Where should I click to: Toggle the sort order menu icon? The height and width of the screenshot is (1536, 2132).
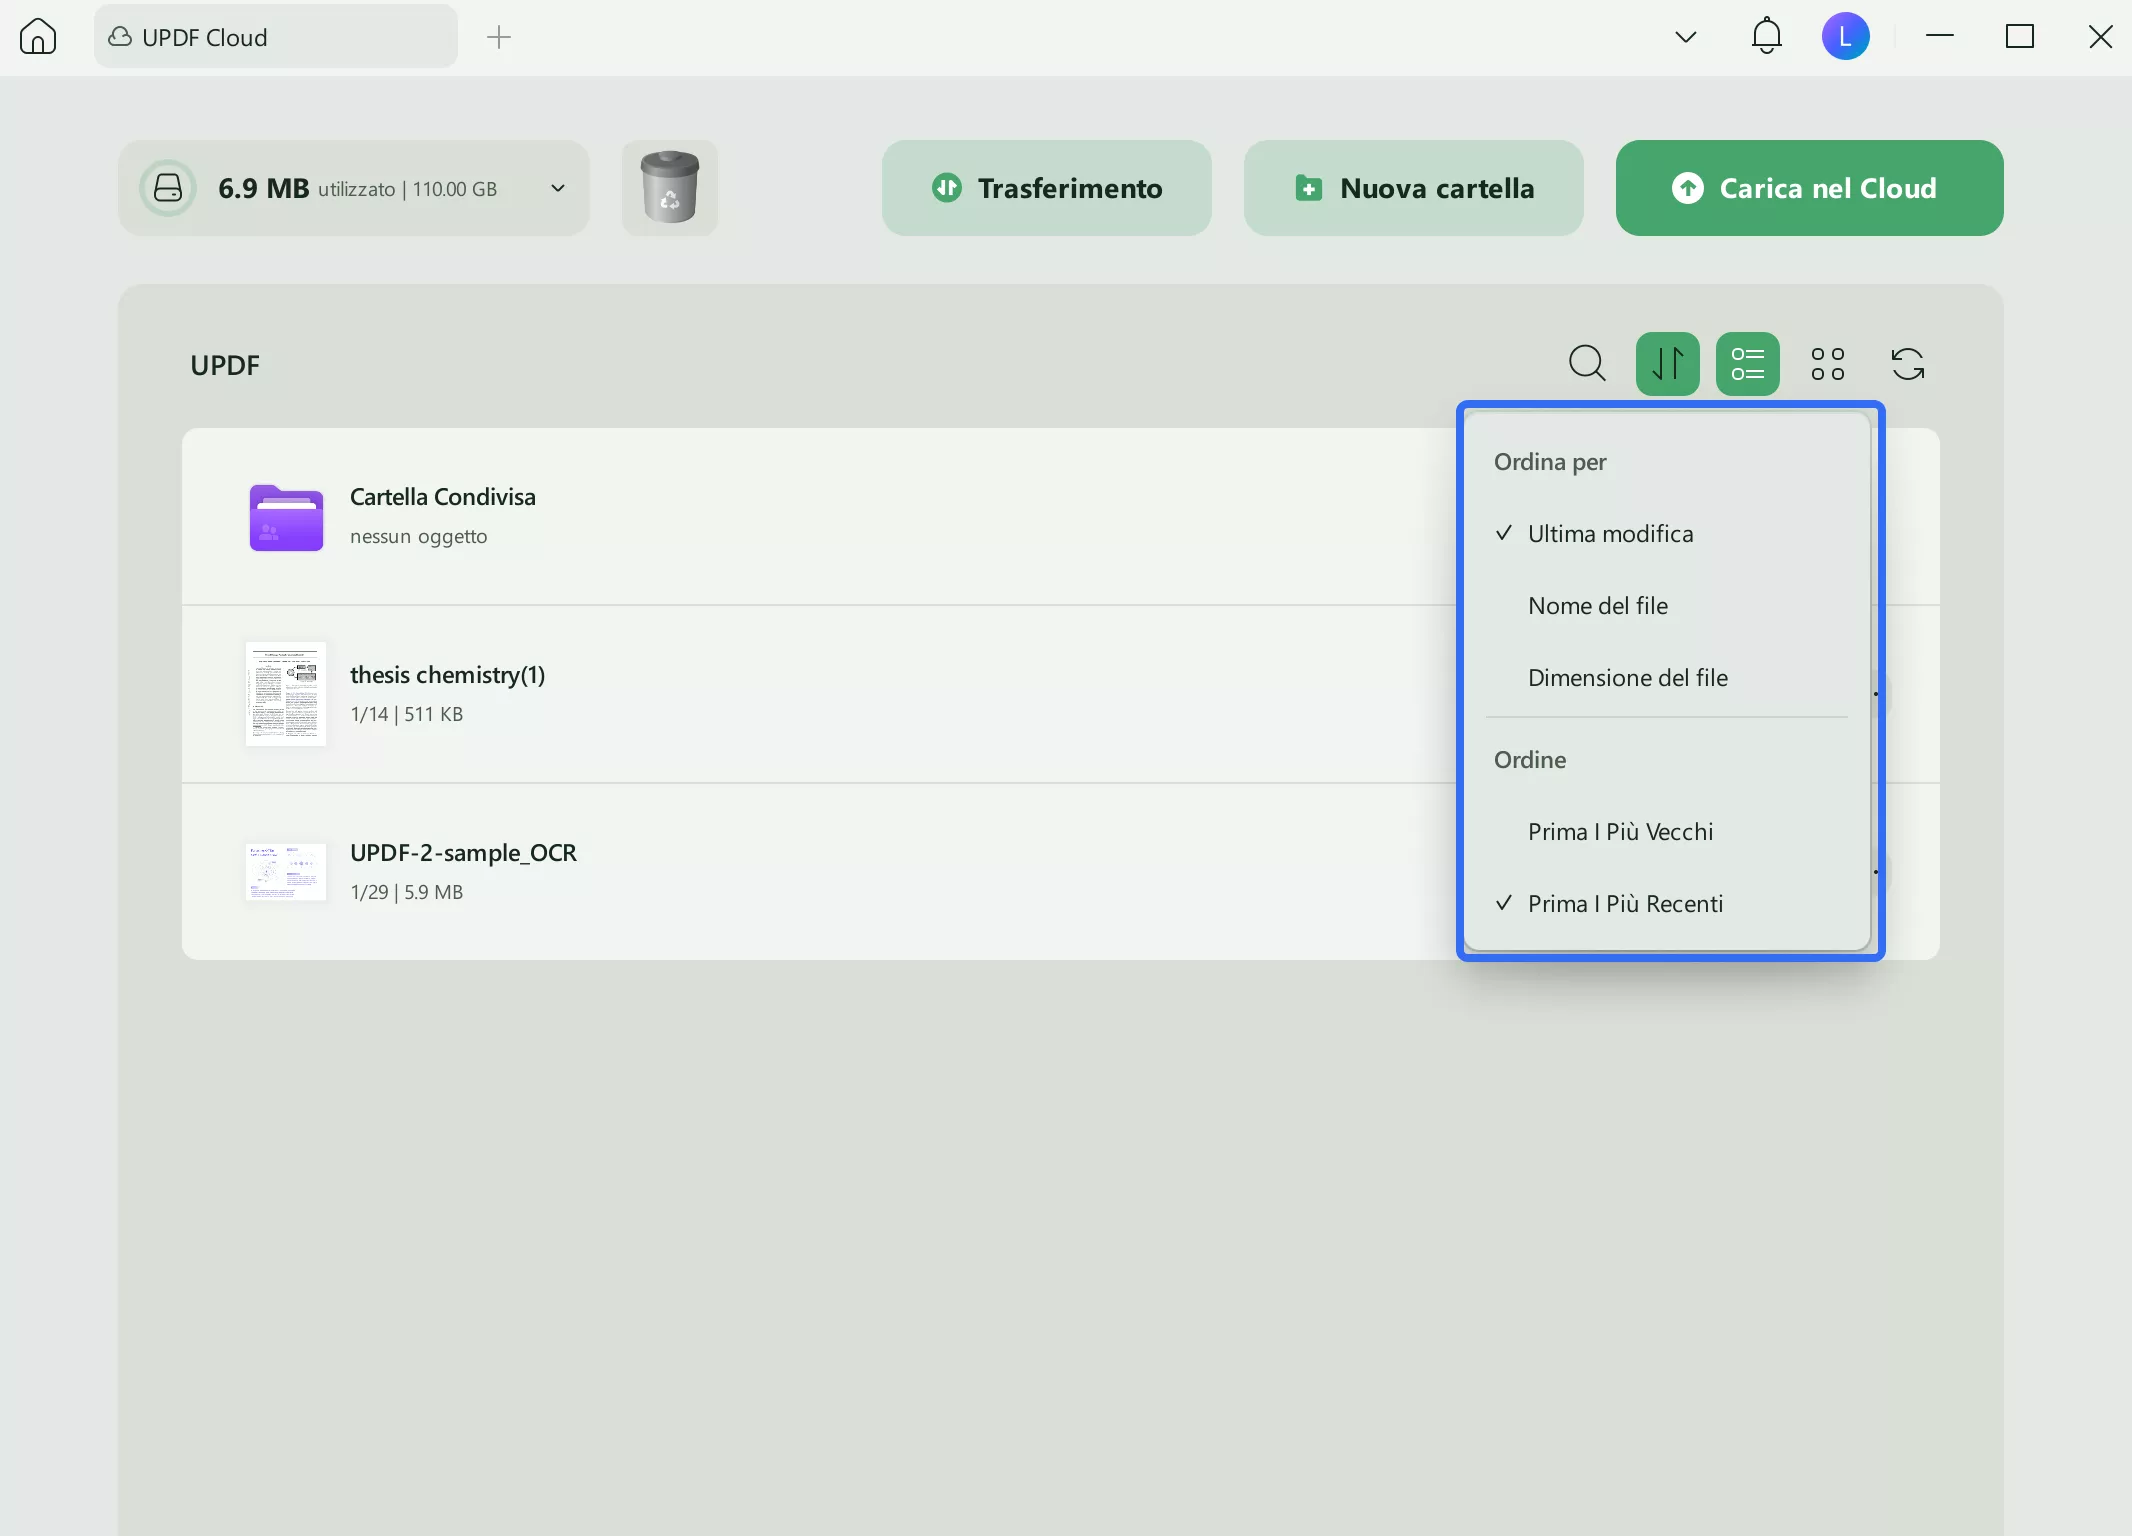pyautogui.click(x=1667, y=364)
